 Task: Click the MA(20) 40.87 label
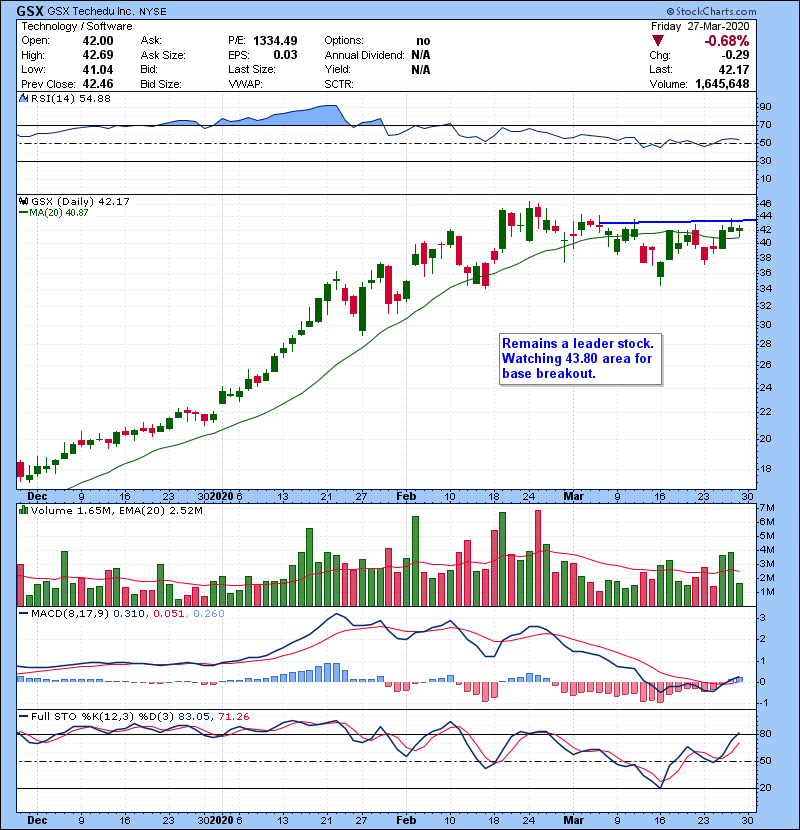(x=59, y=212)
